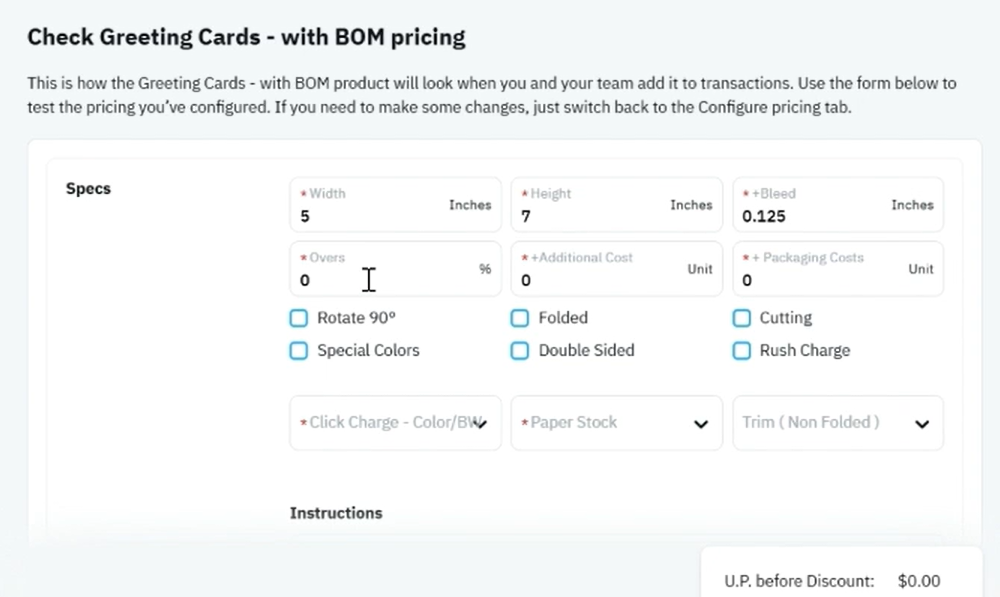Enable Special Colors checkbox

298,350
